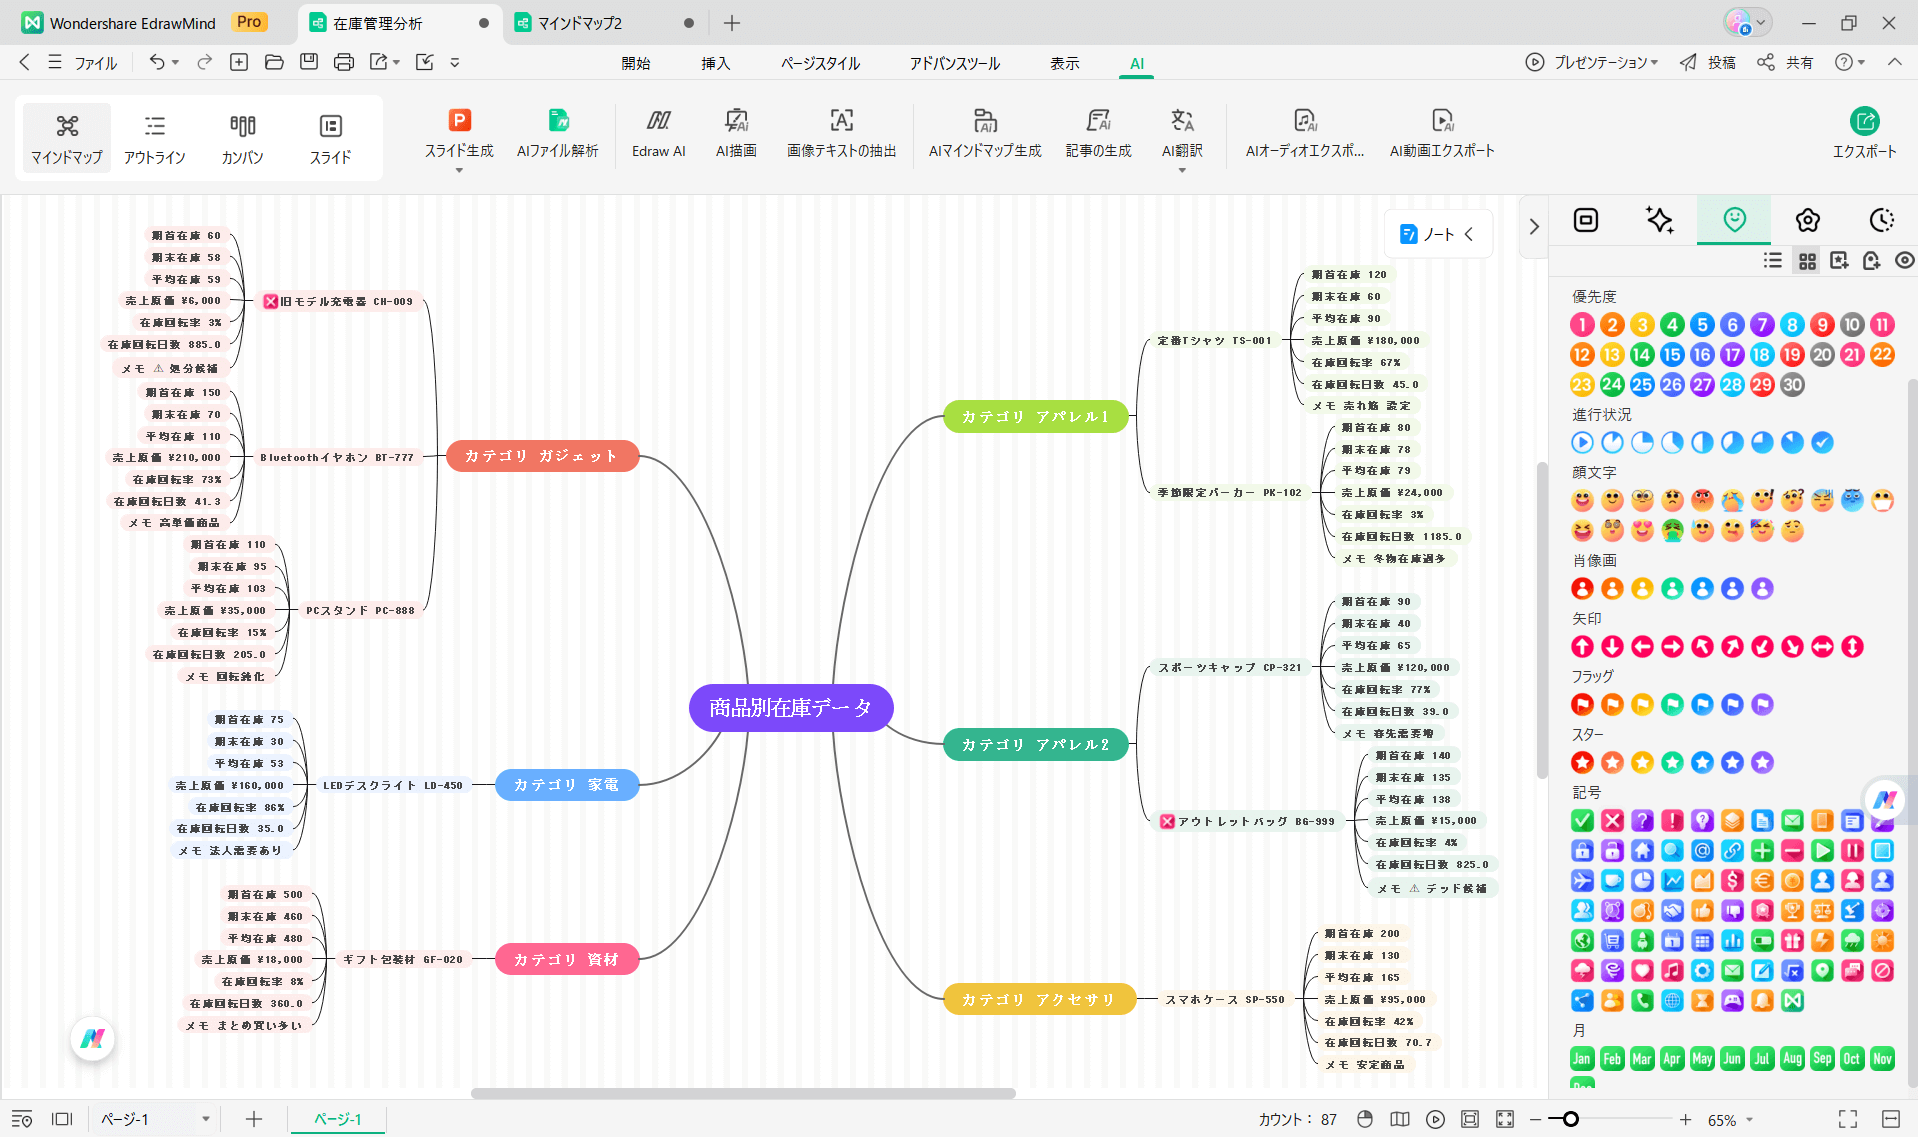
Task: Expand the AI Translate dropdown
Action: [x=1182, y=171]
